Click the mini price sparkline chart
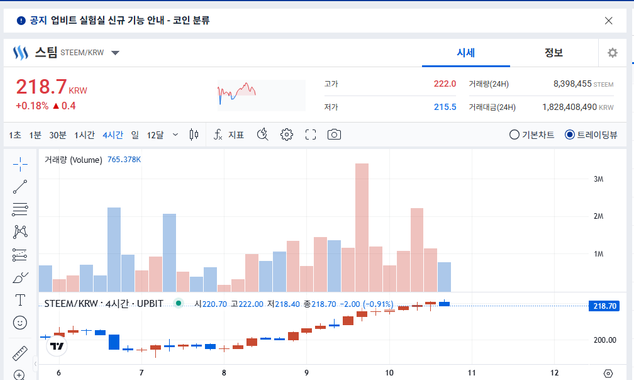Image resolution: width=634 pixels, height=380 pixels. point(261,95)
